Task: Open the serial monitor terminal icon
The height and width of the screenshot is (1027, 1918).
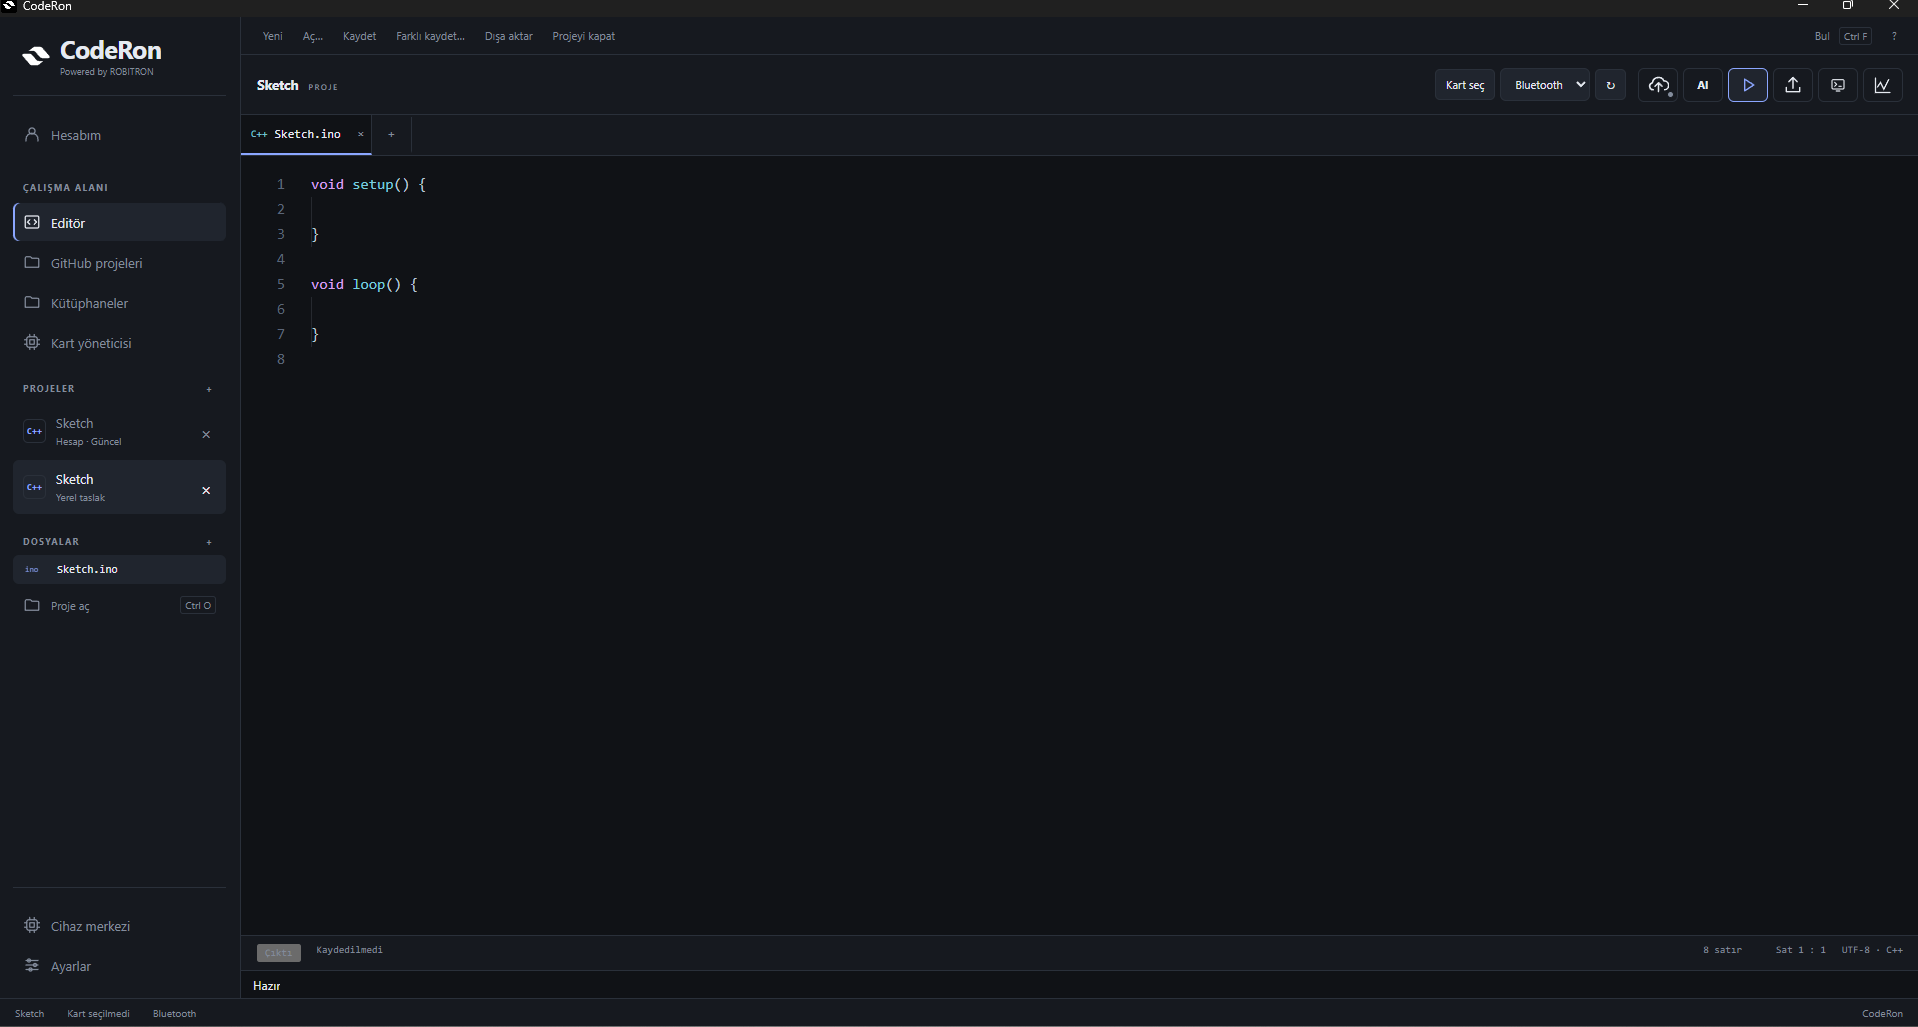Action: coord(1837,85)
